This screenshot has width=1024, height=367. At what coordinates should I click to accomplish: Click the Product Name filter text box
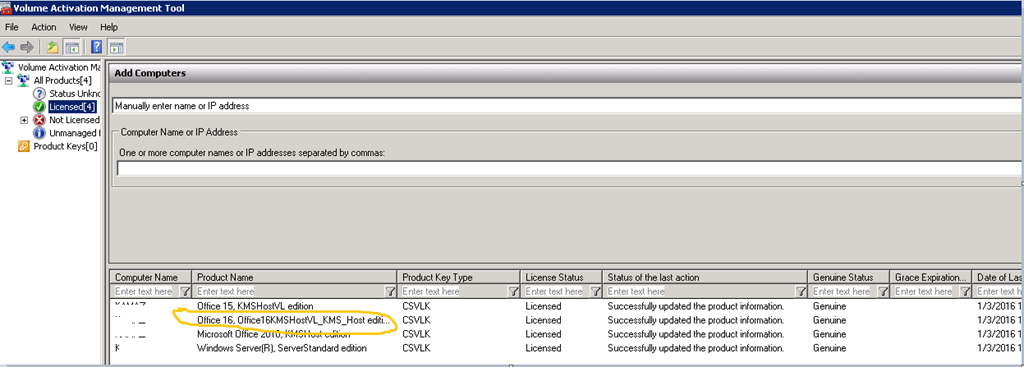tap(289, 291)
